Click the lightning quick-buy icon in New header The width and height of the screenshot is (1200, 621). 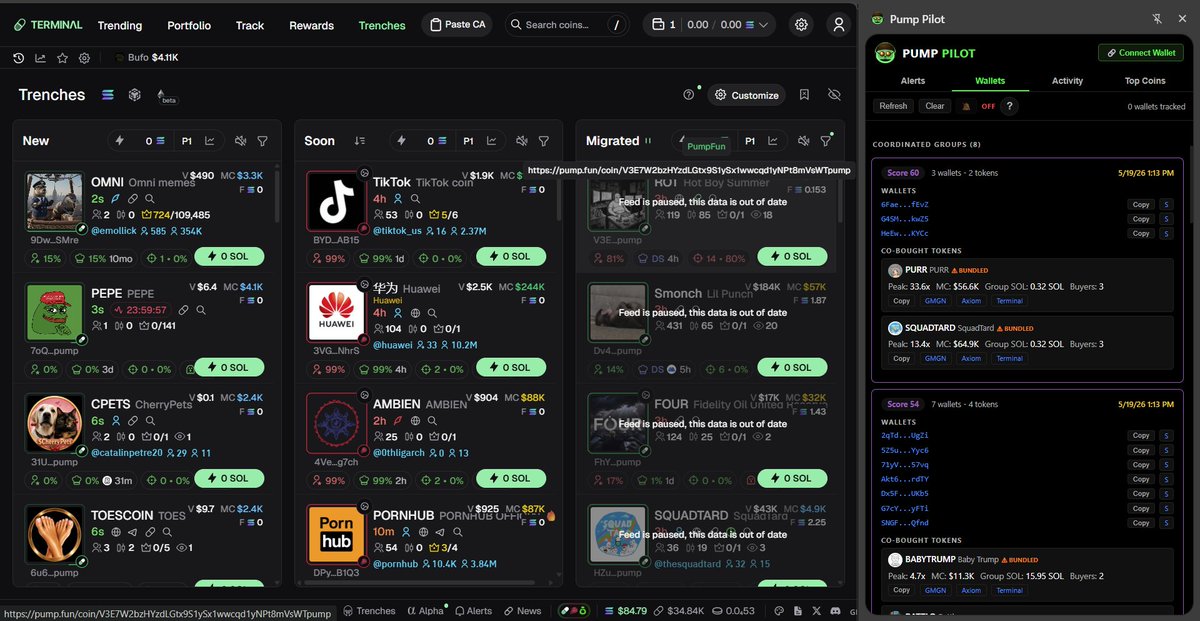[121, 141]
